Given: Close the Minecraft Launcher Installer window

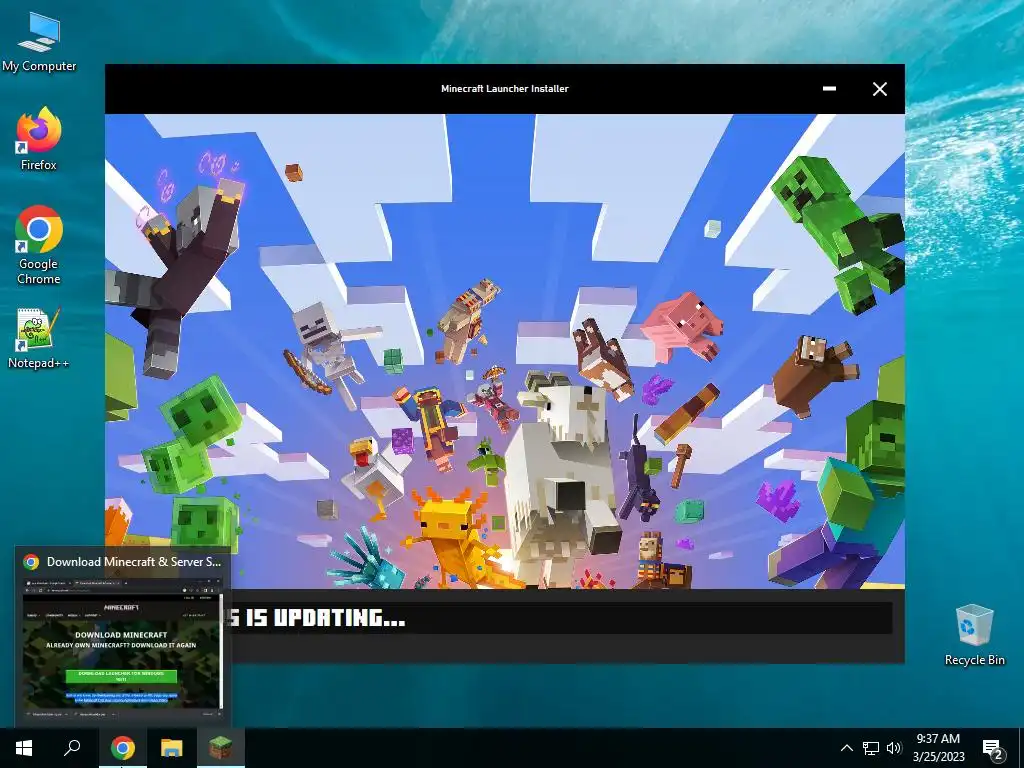Looking at the screenshot, I should pos(880,89).
